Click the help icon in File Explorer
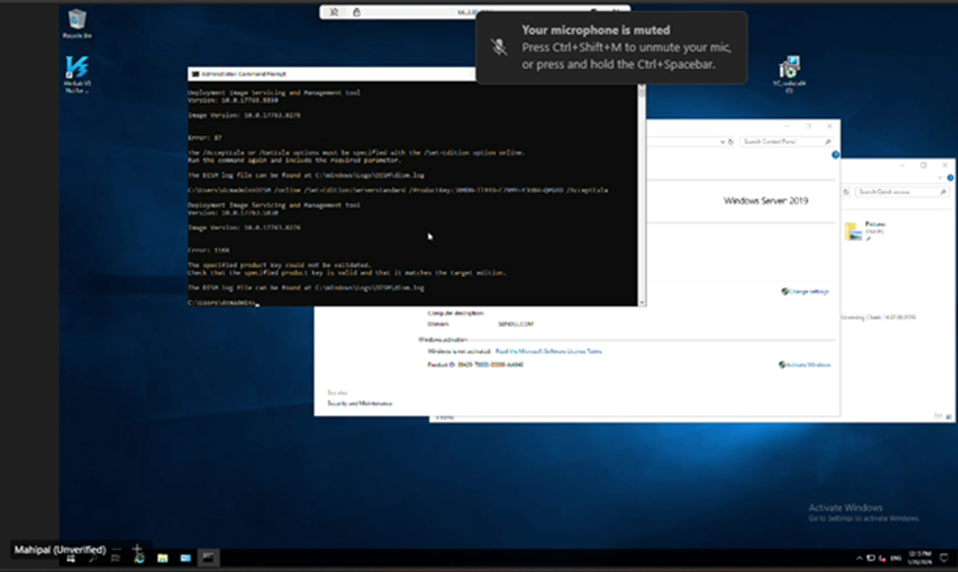The width and height of the screenshot is (958, 572). 950,178
